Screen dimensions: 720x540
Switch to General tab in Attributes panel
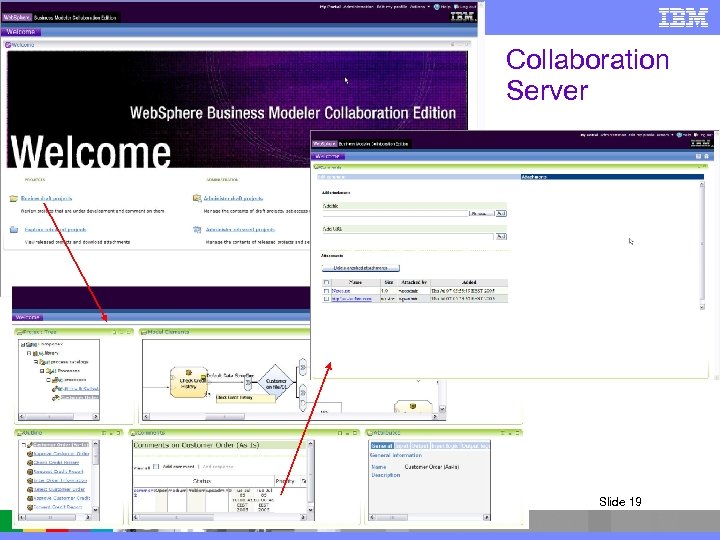382,446
